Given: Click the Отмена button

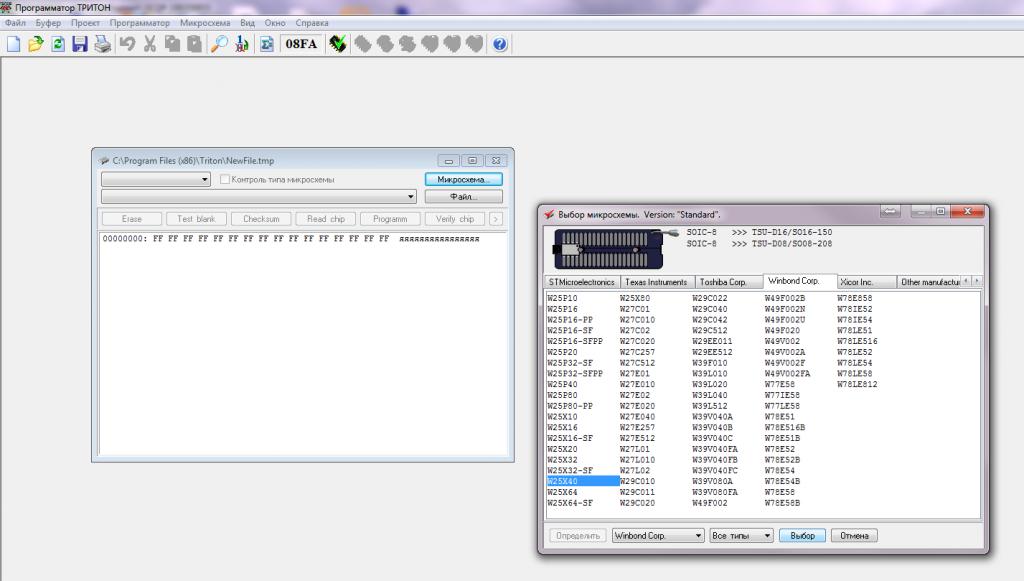Looking at the screenshot, I should click(x=854, y=536).
